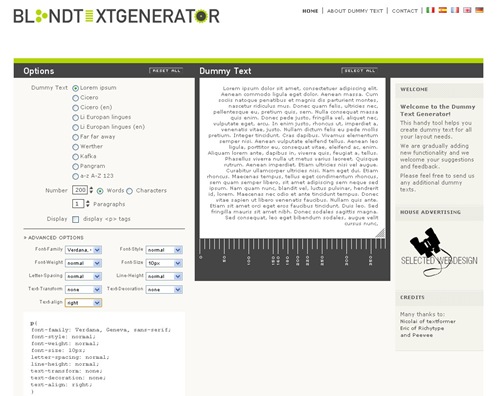The width and height of the screenshot is (500, 396).
Task: Open the Font Weight dropdown
Action: pos(83,263)
